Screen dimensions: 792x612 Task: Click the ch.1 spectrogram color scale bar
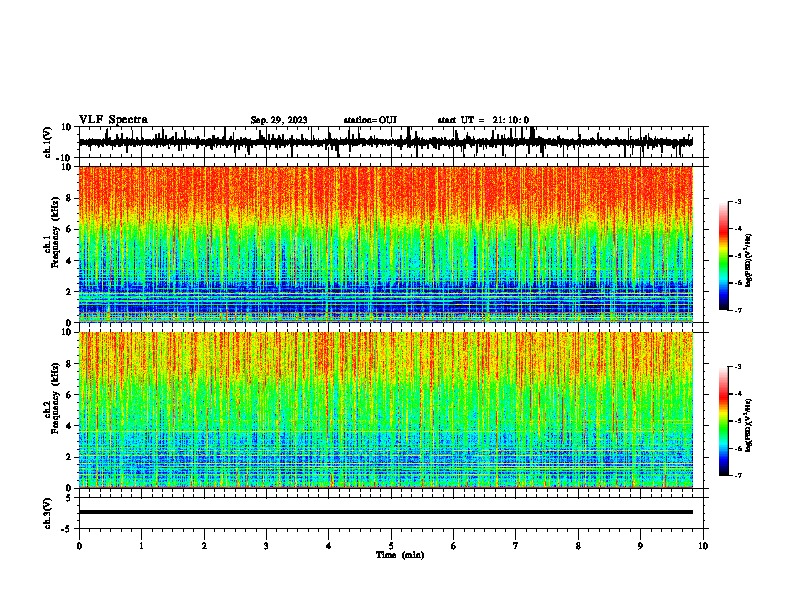click(724, 256)
